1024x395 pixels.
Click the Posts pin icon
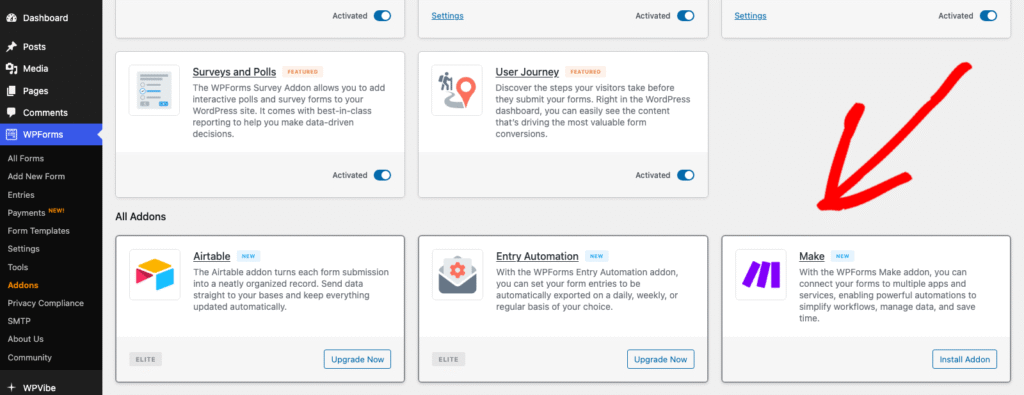point(11,47)
